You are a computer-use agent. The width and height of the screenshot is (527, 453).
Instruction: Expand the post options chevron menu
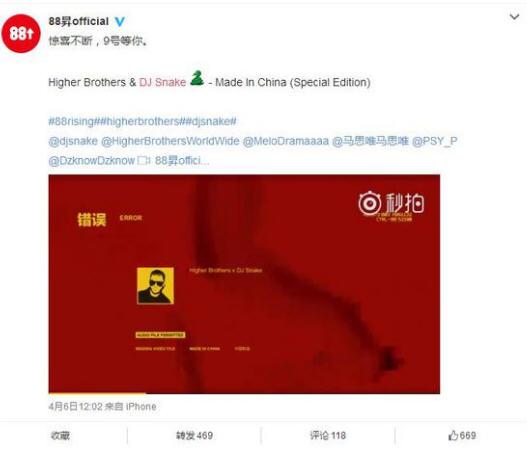514,16
